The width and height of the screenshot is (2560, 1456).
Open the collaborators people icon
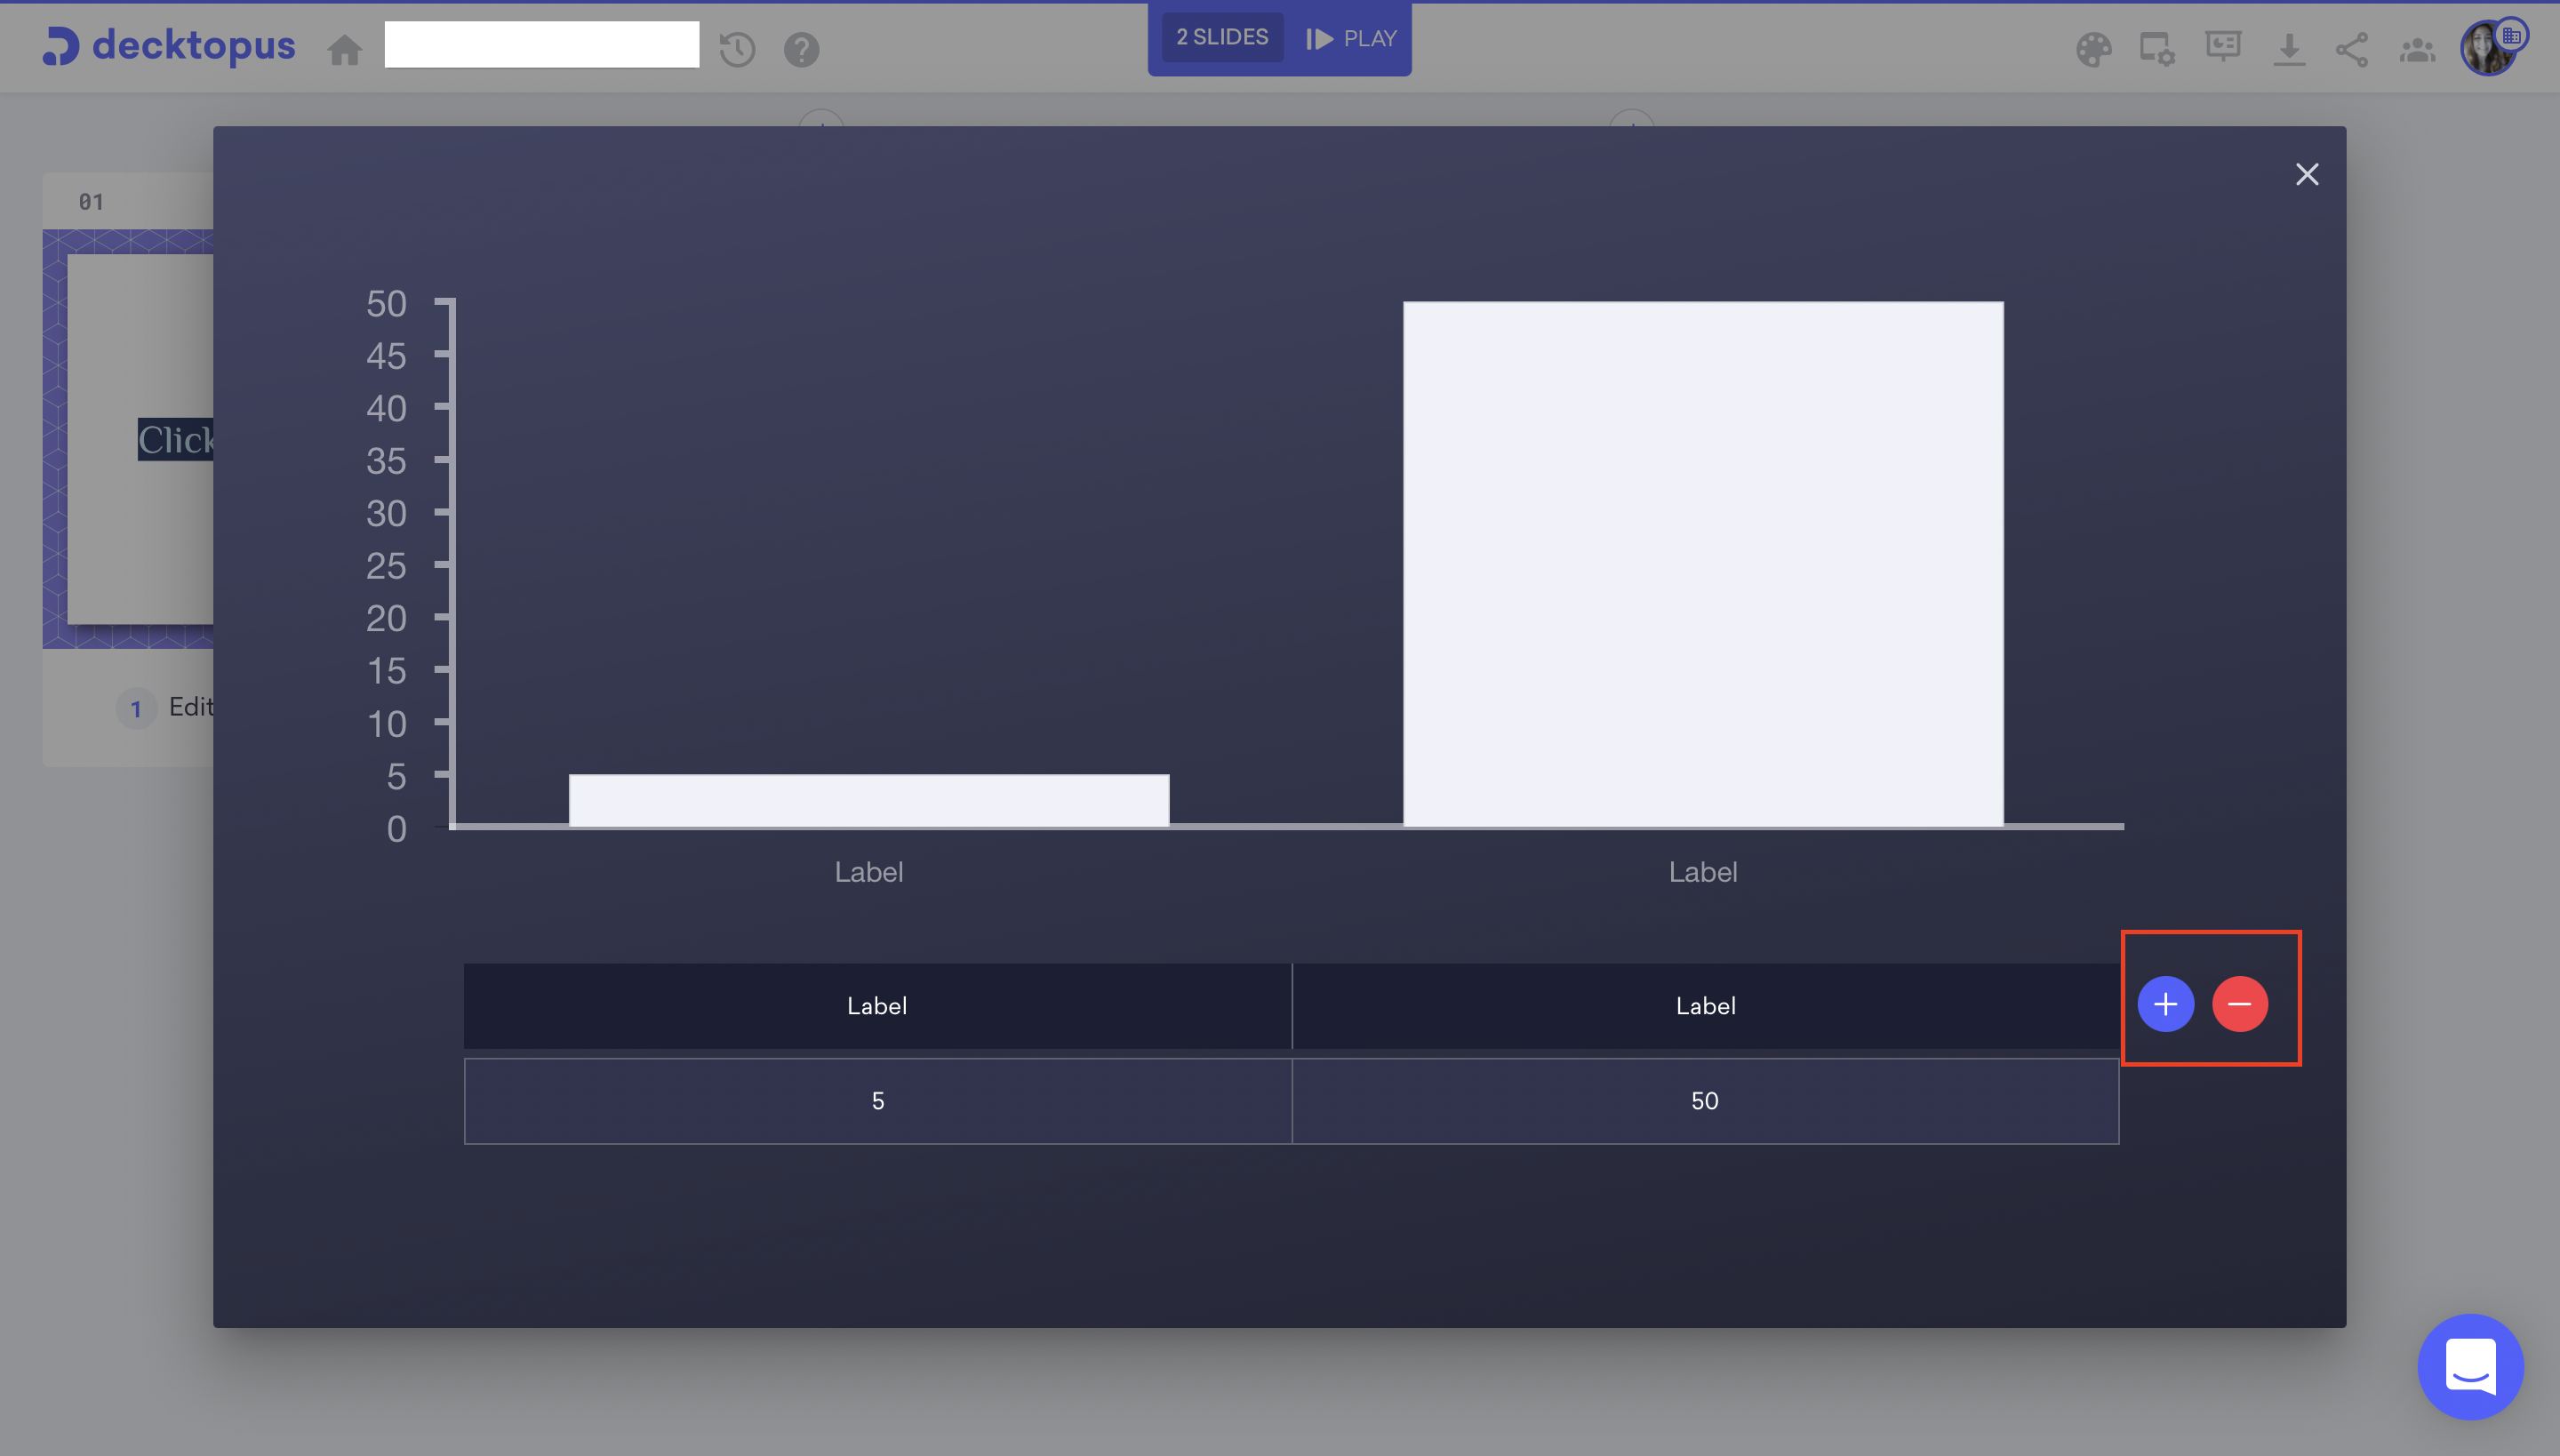click(x=2417, y=49)
